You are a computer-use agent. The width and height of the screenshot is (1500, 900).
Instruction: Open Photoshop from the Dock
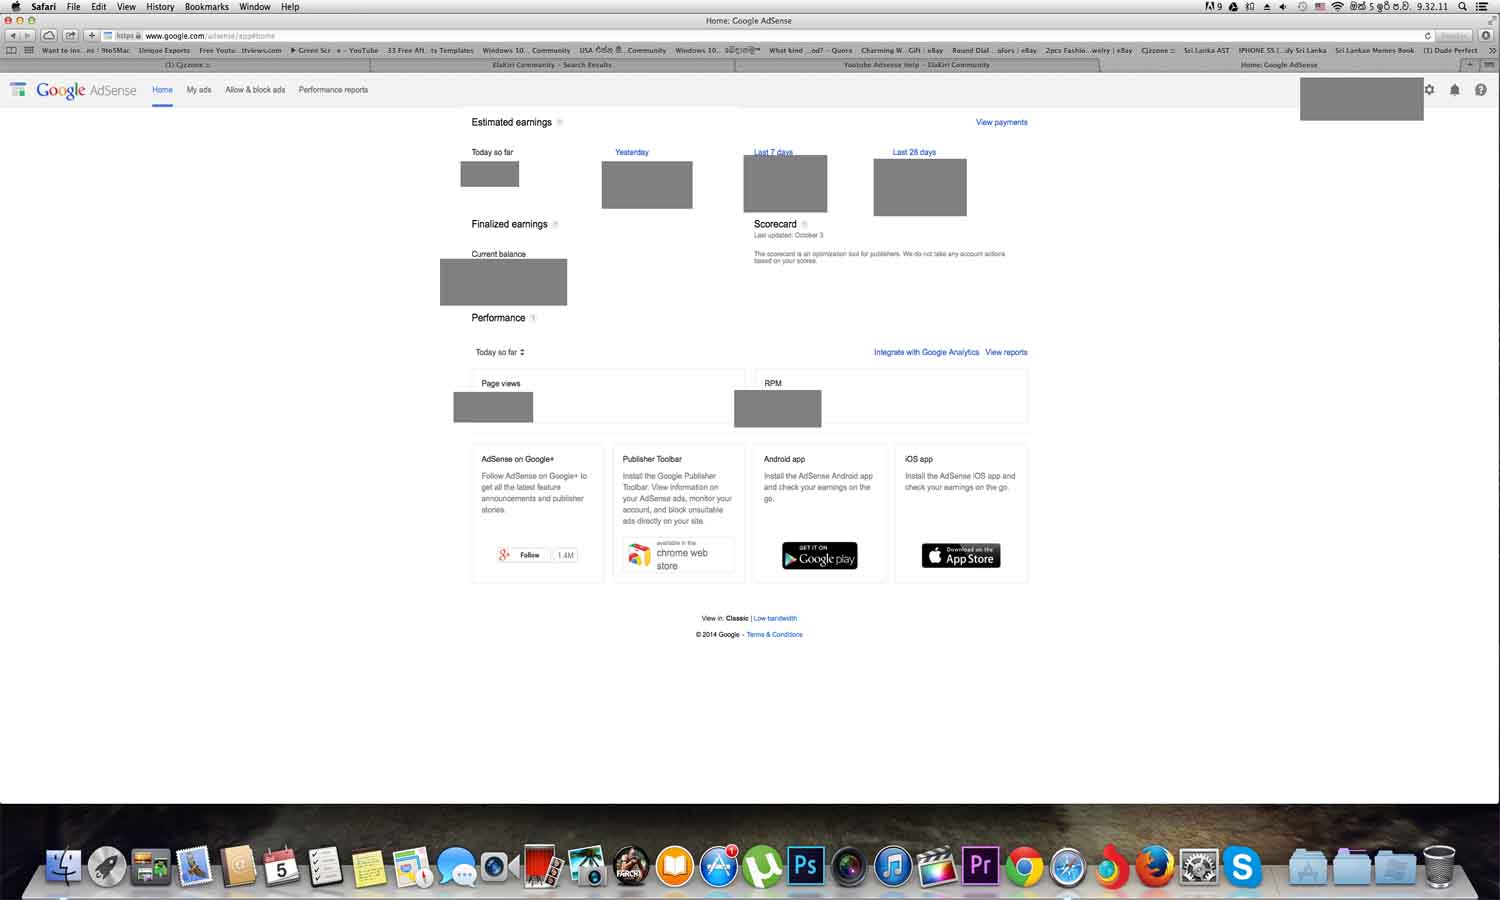pos(805,866)
